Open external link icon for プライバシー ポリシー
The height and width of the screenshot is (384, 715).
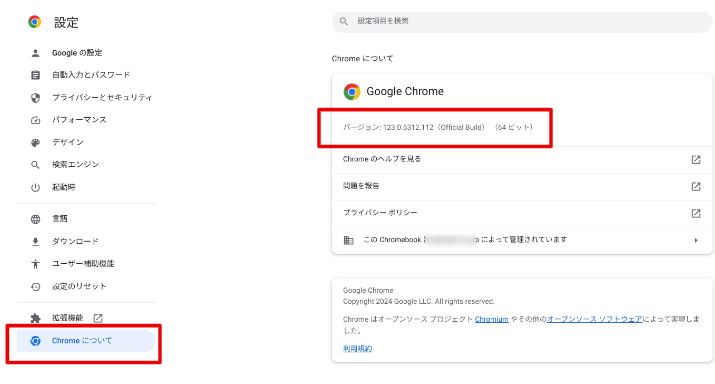click(696, 213)
